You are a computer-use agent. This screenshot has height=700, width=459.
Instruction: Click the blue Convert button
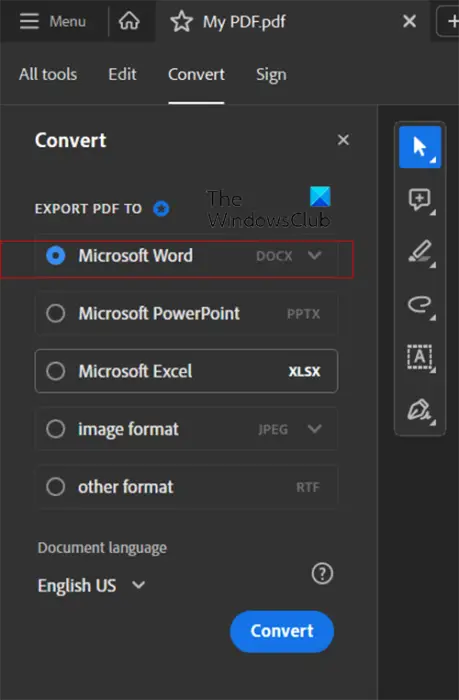(282, 631)
